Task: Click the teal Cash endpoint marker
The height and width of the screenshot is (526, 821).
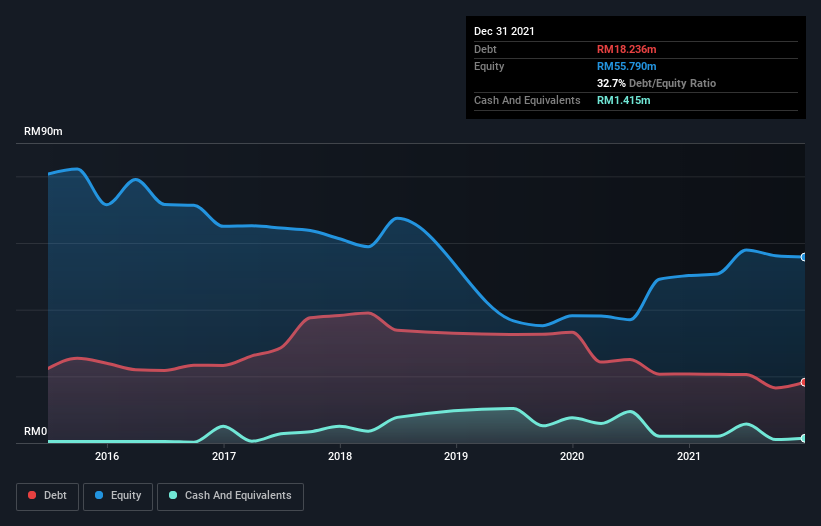Action: [x=804, y=438]
